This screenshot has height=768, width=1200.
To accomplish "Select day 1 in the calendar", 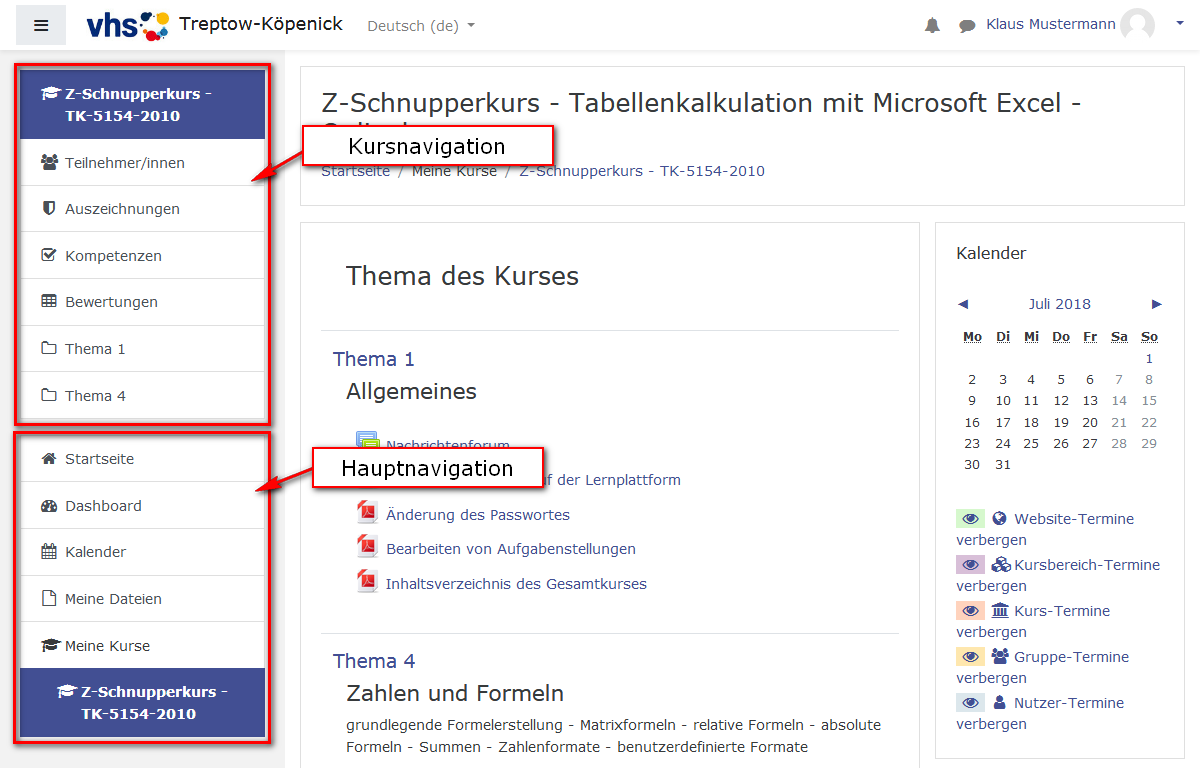I will coord(1150,358).
